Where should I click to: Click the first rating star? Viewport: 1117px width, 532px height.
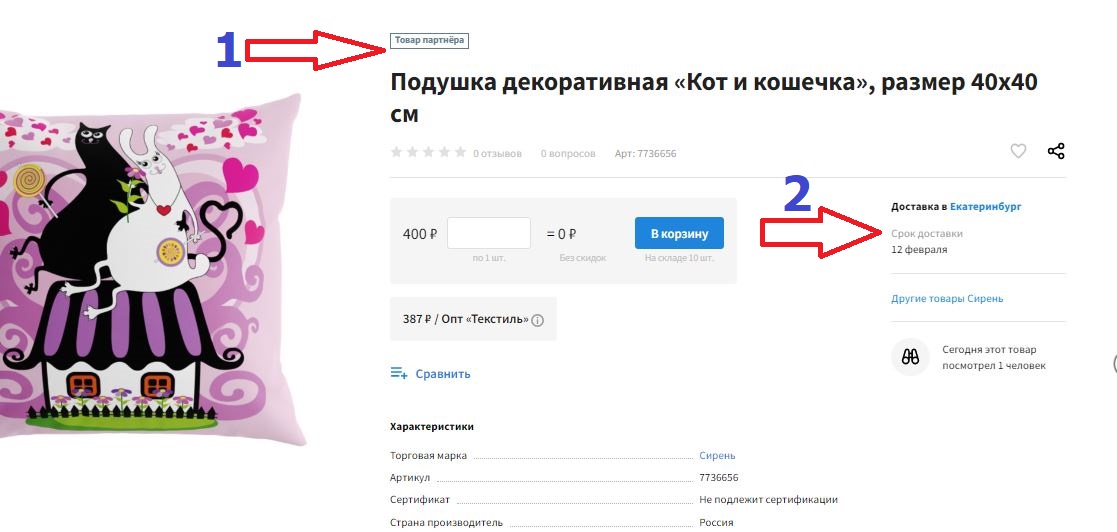pyautogui.click(x=397, y=152)
